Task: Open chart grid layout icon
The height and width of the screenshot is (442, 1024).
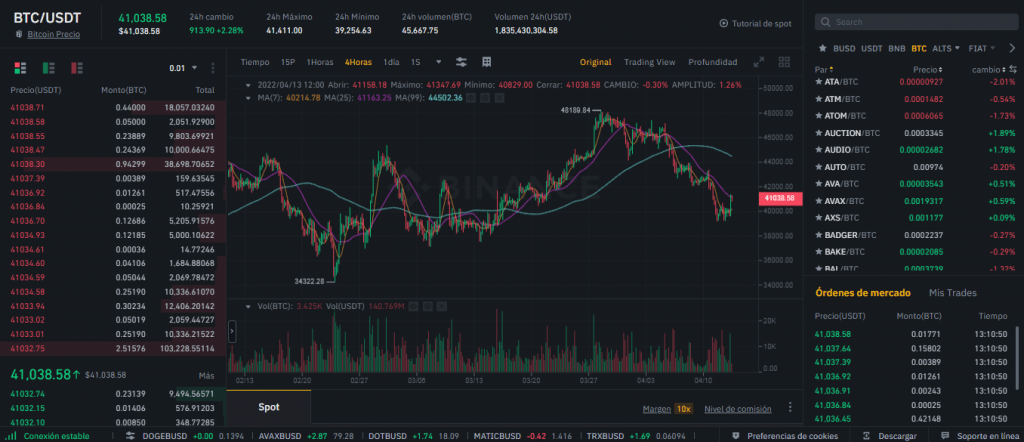Action: pyautogui.click(x=487, y=62)
